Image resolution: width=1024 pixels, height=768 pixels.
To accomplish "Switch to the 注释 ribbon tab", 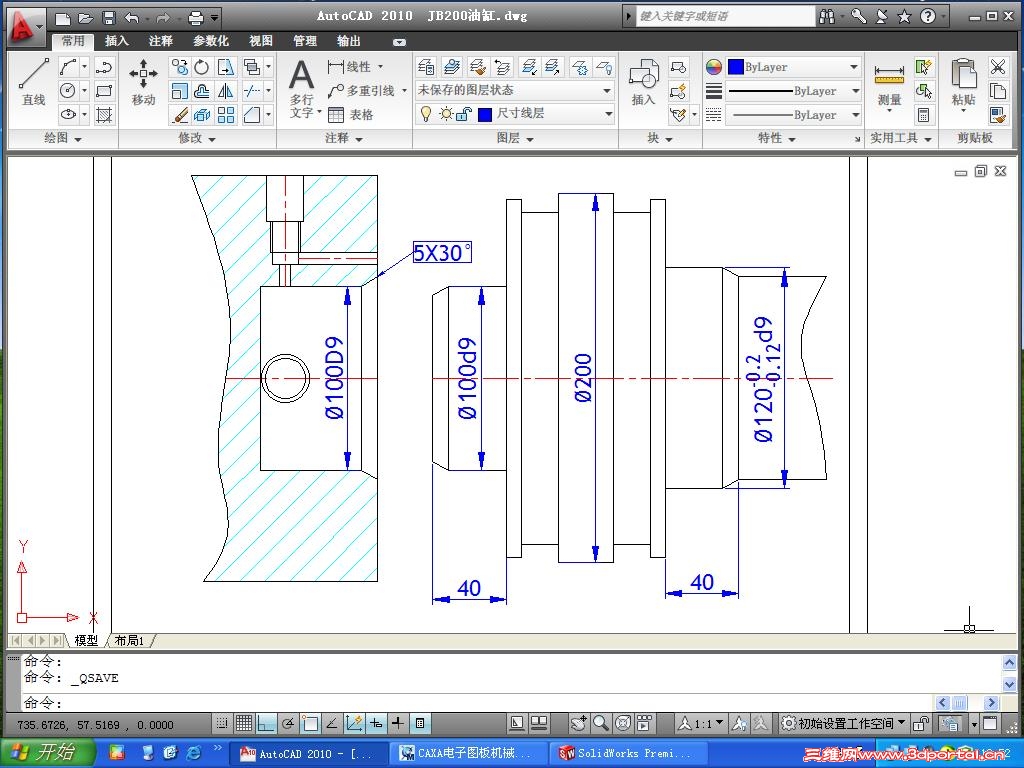I will click(161, 41).
